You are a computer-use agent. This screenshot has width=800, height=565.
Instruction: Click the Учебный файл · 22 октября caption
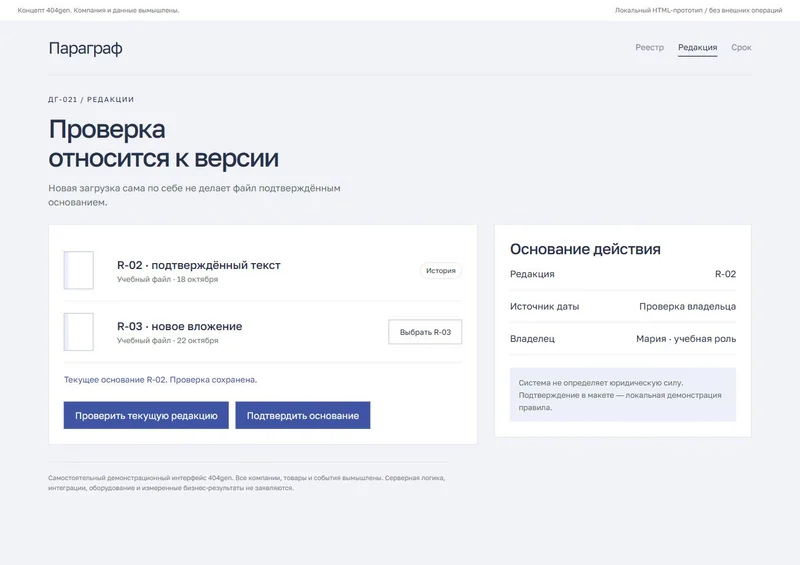[167, 340]
